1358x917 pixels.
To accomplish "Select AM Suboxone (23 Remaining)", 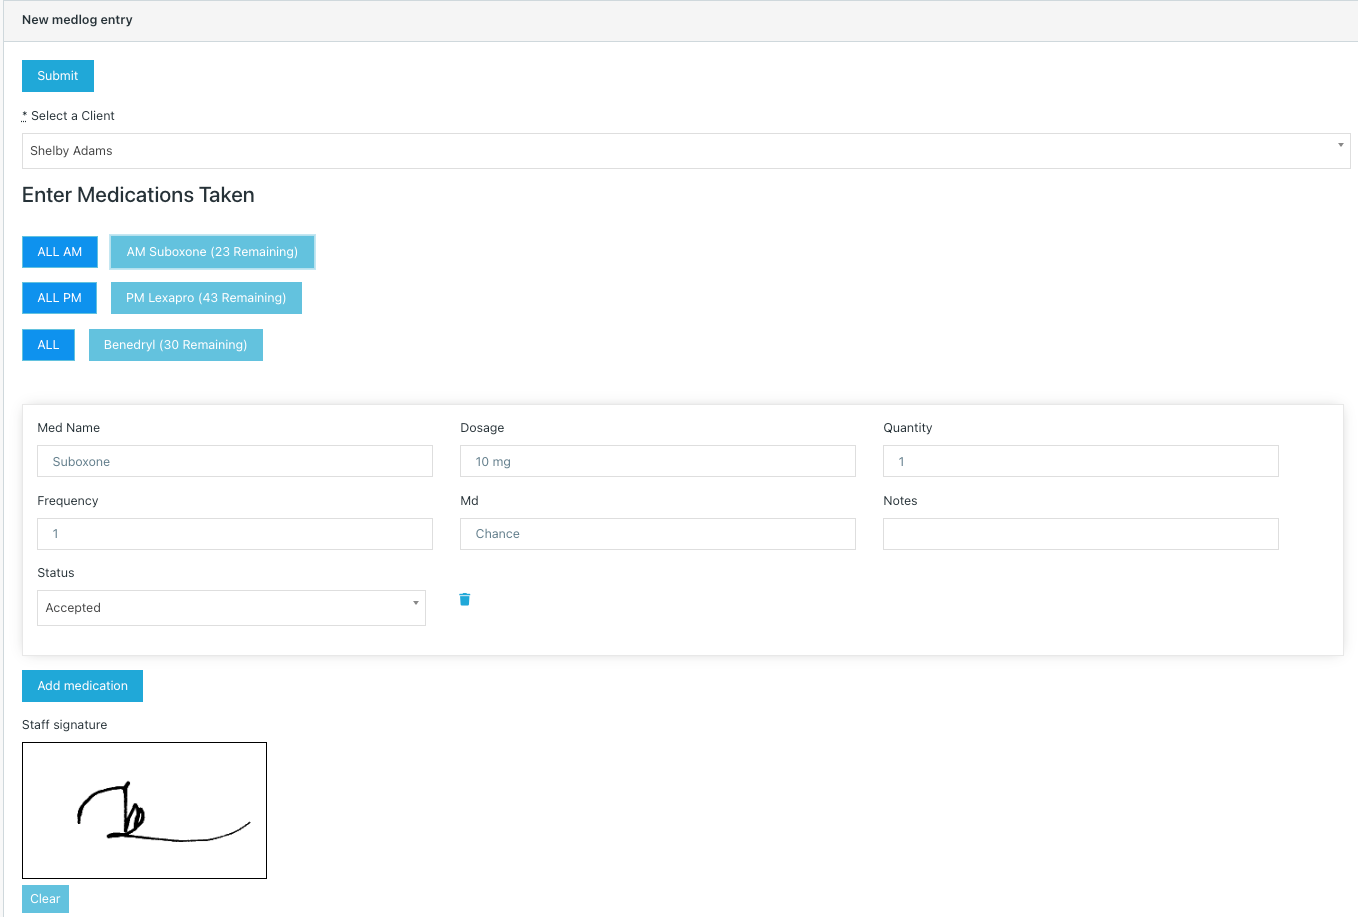I will (212, 252).
